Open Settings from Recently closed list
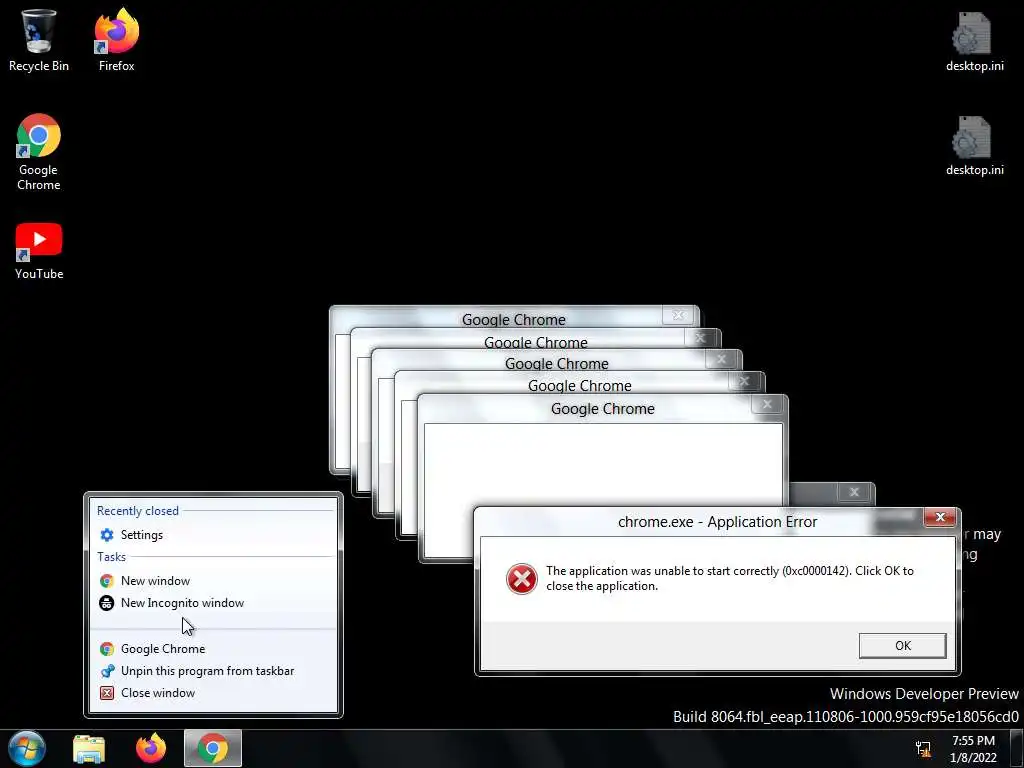Screen dimensions: 1024x768 213,535
